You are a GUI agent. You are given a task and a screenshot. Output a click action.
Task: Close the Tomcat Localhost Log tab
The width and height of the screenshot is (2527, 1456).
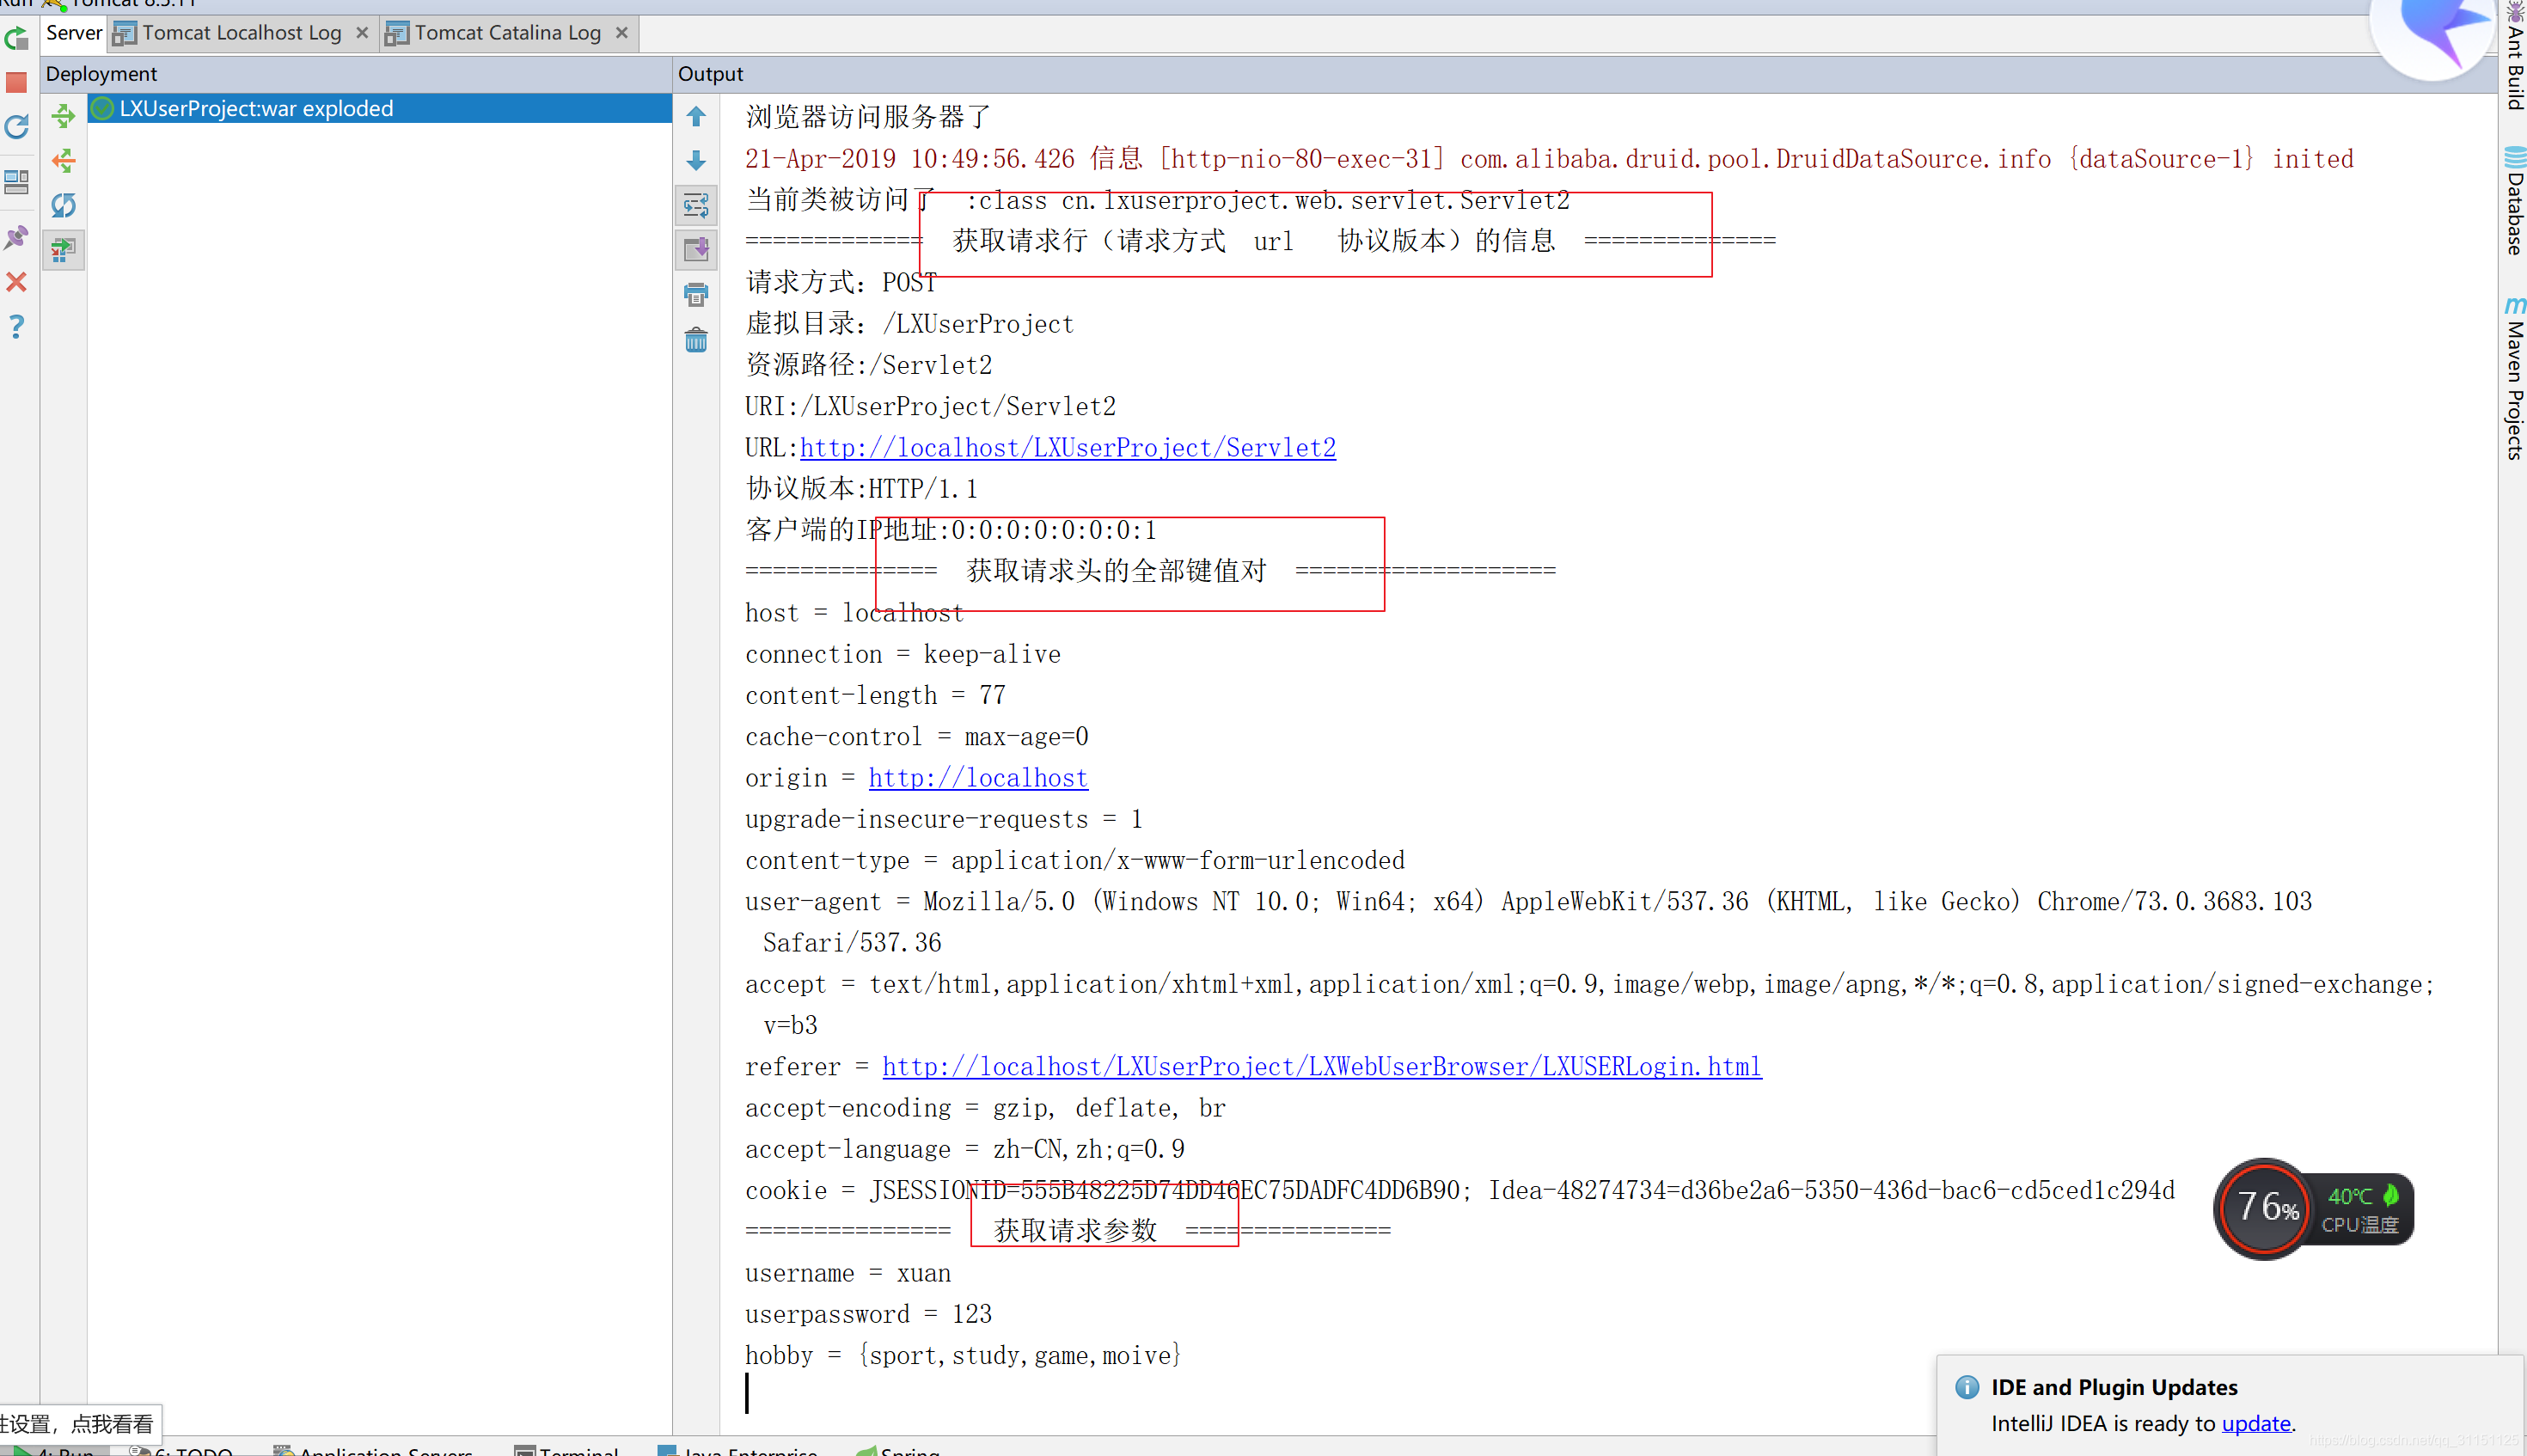coord(362,33)
